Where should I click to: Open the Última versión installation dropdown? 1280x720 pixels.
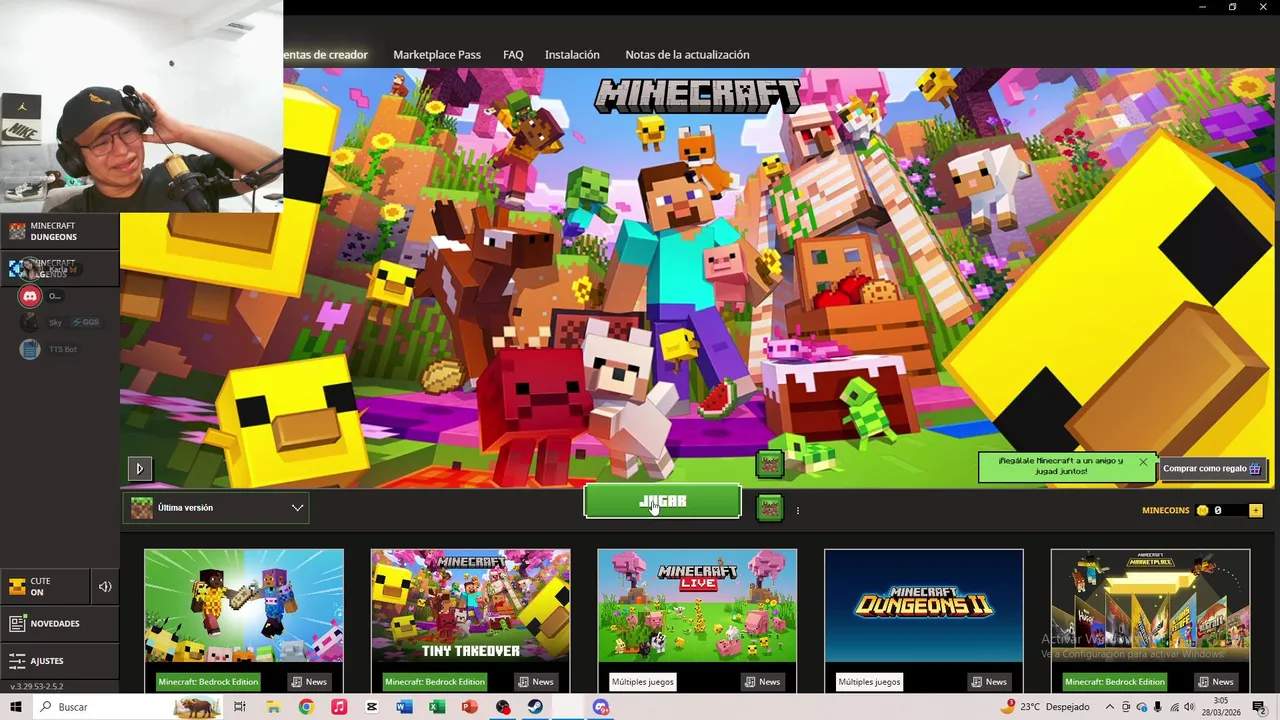tap(216, 508)
